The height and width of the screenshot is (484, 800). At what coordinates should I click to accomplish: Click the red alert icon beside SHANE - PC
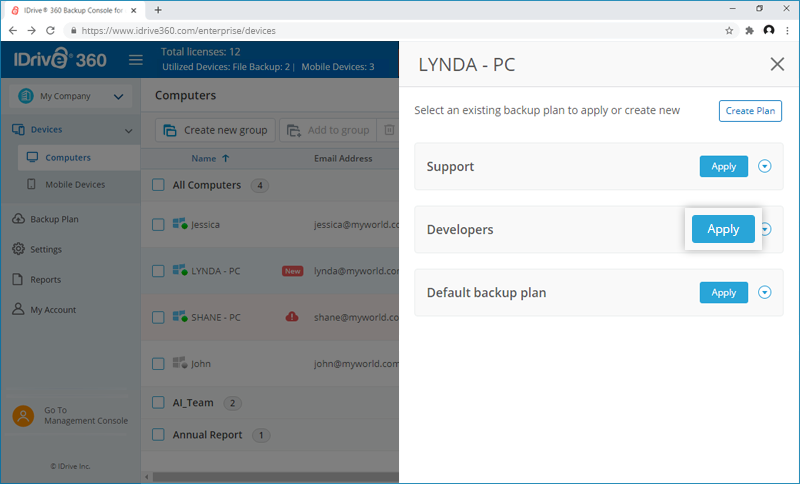292,317
